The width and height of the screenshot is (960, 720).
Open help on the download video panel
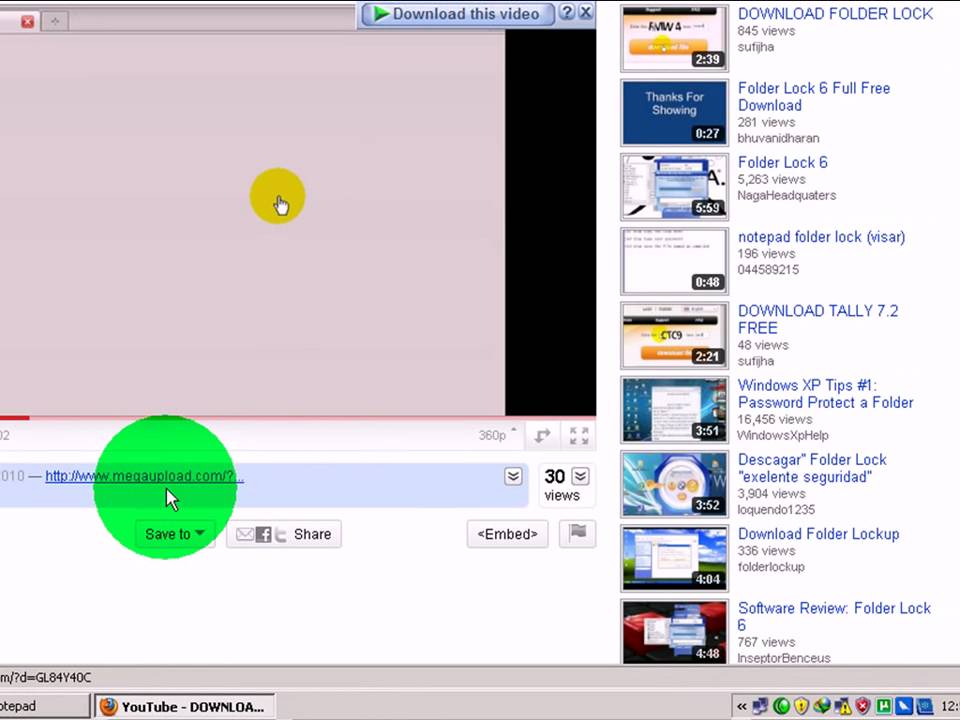coord(568,12)
